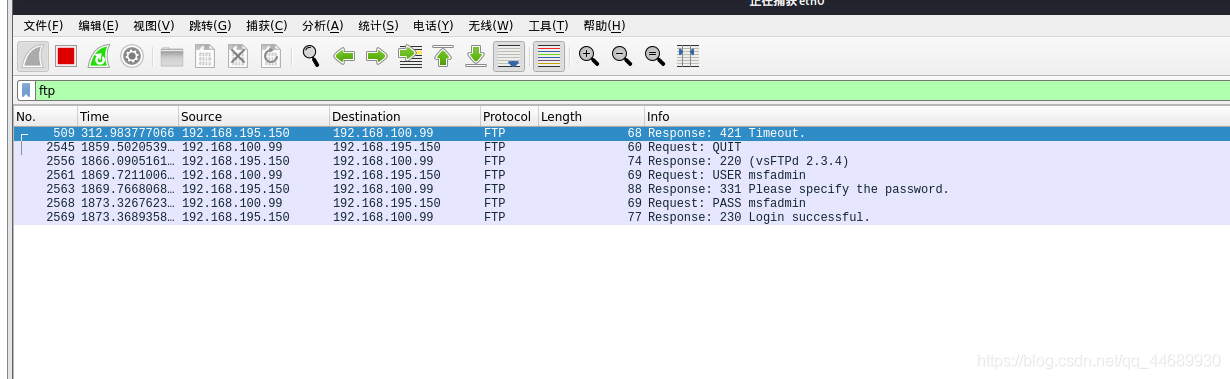The image size is (1230, 379).
Task: Go forward to next packet arrow
Action: (377, 56)
